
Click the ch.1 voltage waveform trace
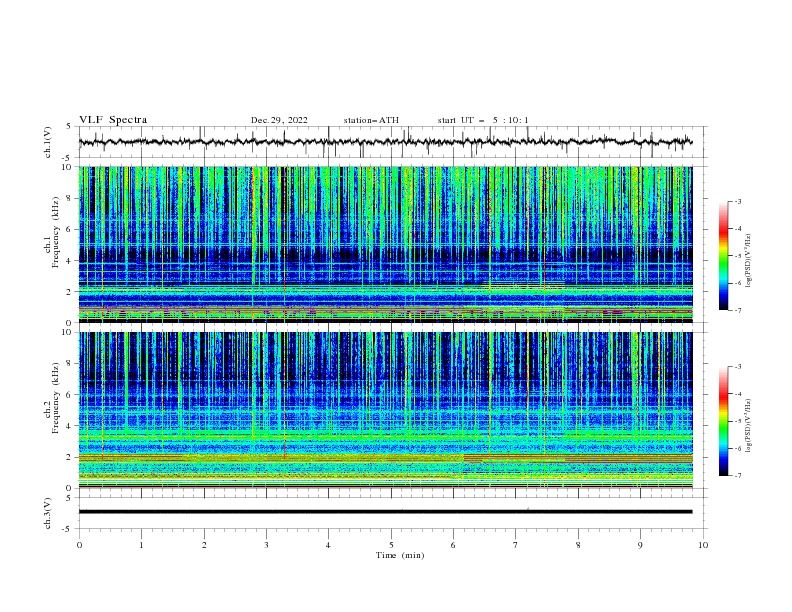pyautogui.click(x=385, y=142)
